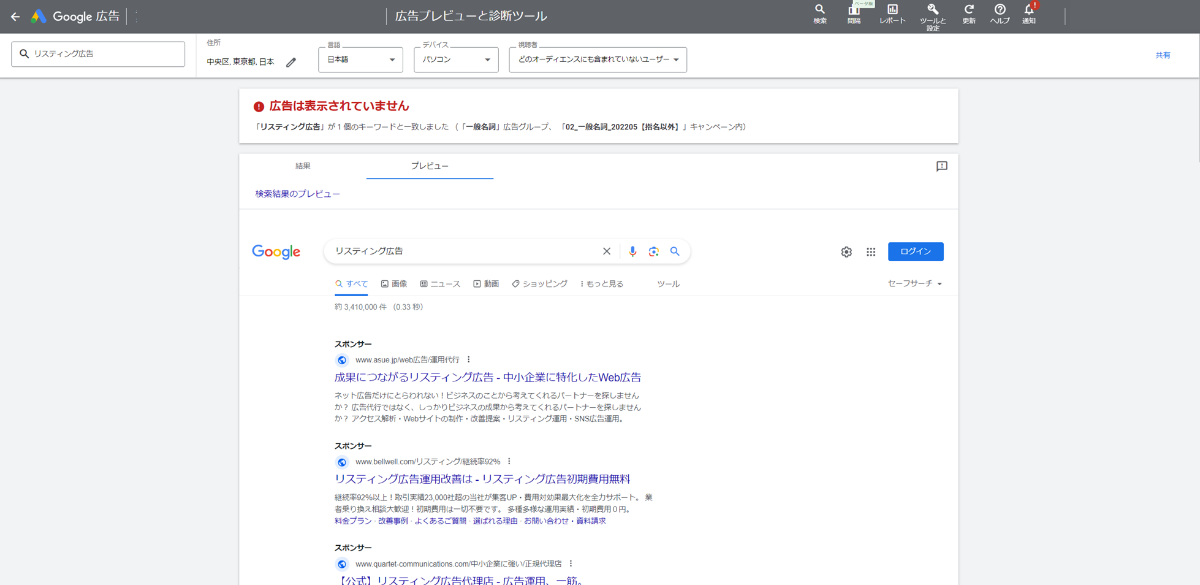1200x585 pixels.
Task: Start voice search with the microphone icon
Action: 632,251
